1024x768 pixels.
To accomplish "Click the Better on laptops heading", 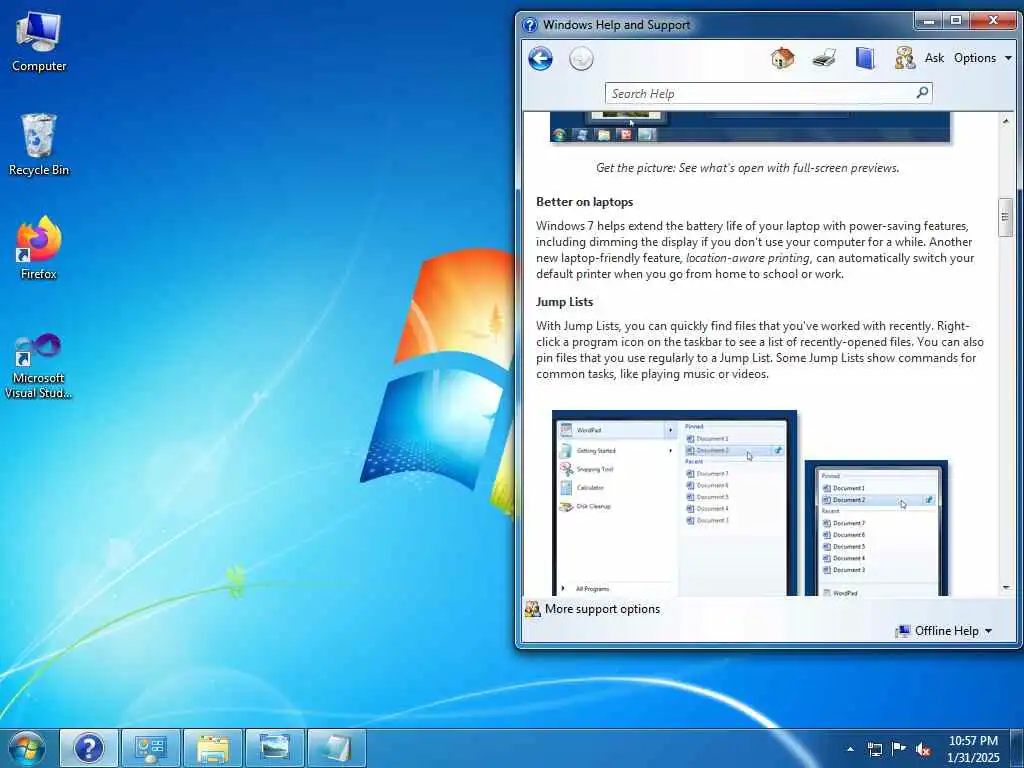I will [x=584, y=202].
